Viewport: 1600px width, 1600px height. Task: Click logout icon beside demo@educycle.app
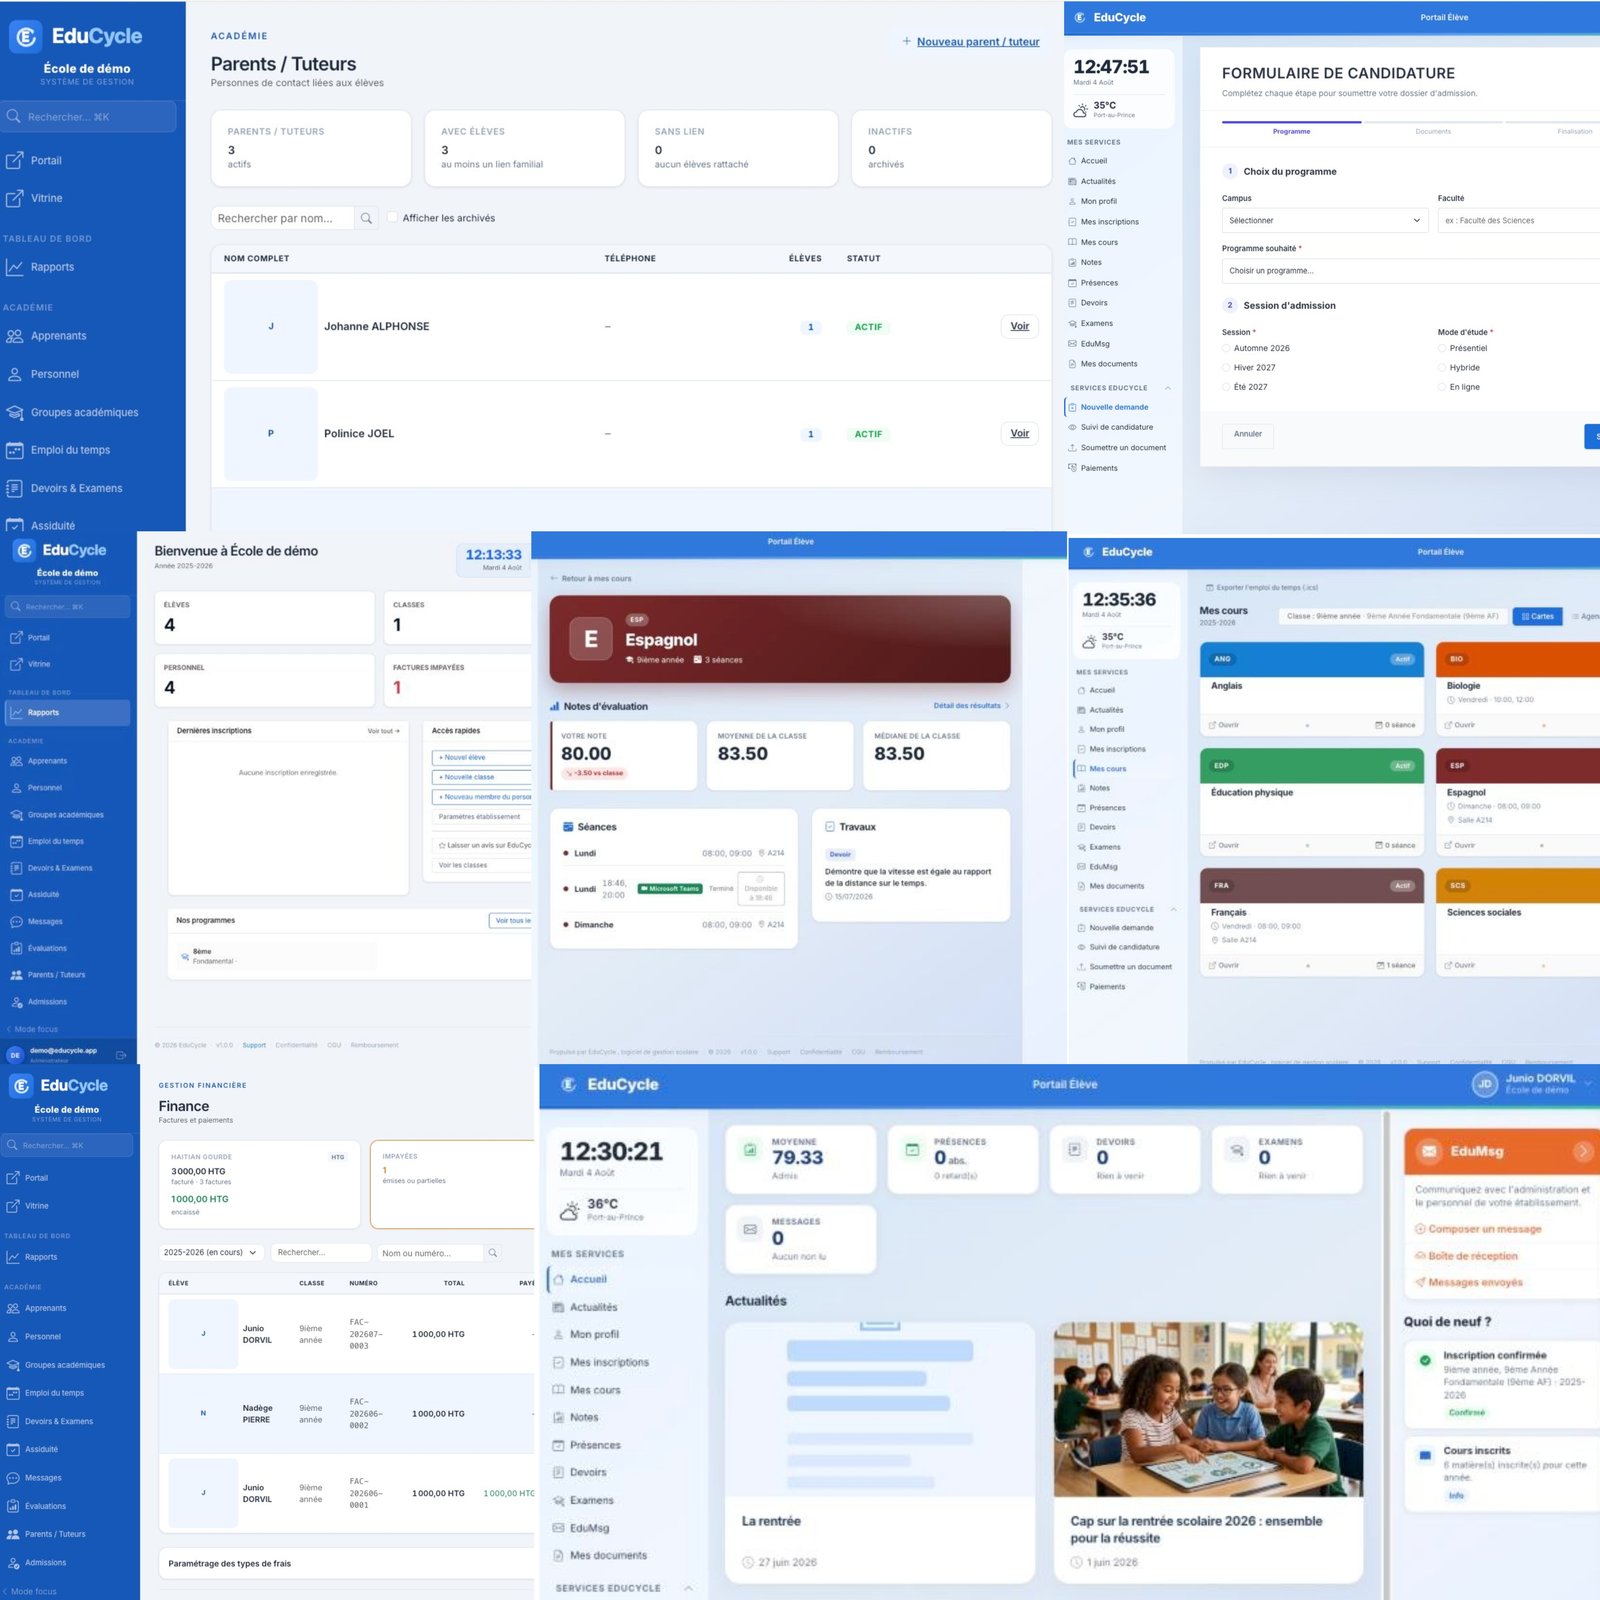click(121, 1055)
